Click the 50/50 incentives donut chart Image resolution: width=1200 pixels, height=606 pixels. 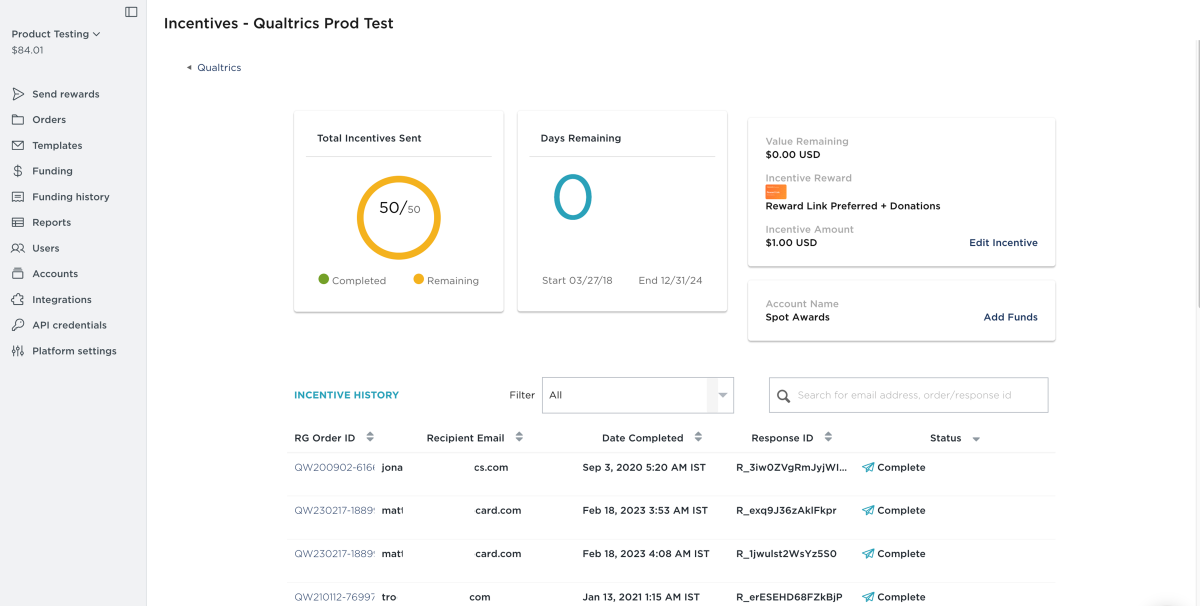pyautogui.click(x=399, y=217)
